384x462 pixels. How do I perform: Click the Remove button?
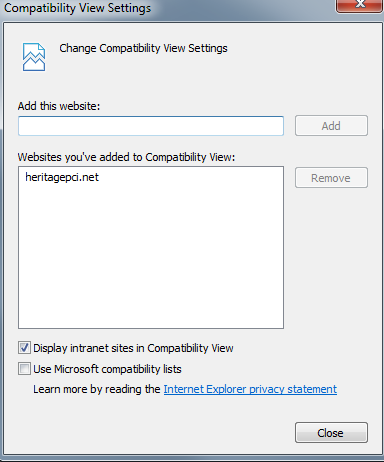331,178
